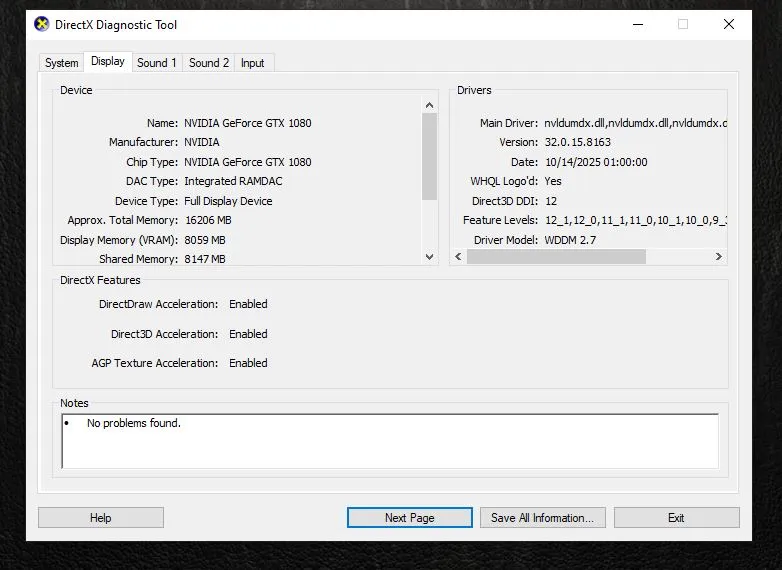782x570 pixels.
Task: Go to the Input tab
Action: (x=252, y=63)
